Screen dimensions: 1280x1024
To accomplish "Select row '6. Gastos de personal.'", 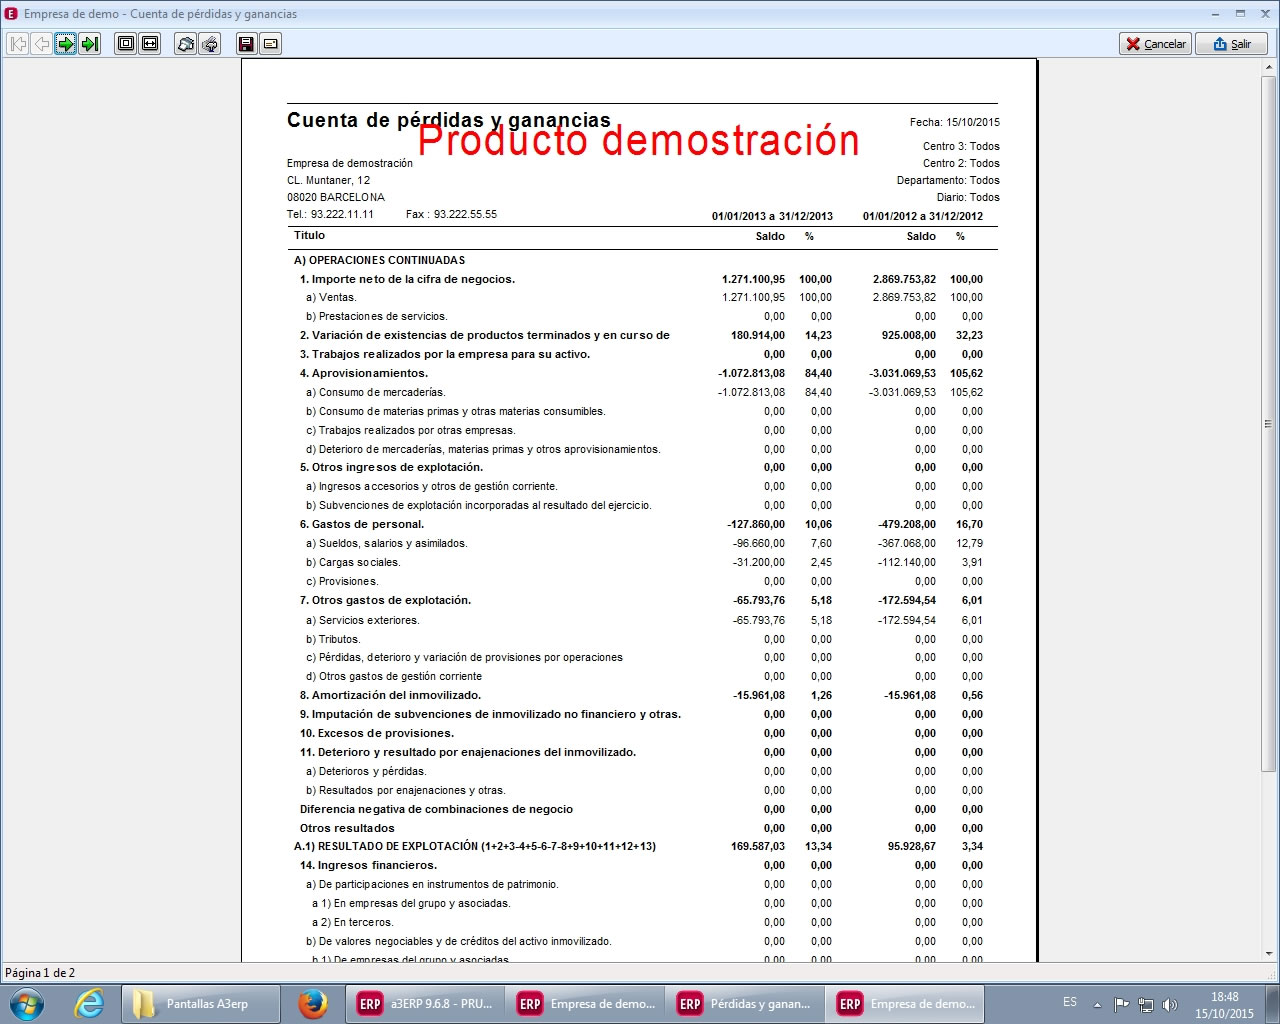I will click(641, 524).
